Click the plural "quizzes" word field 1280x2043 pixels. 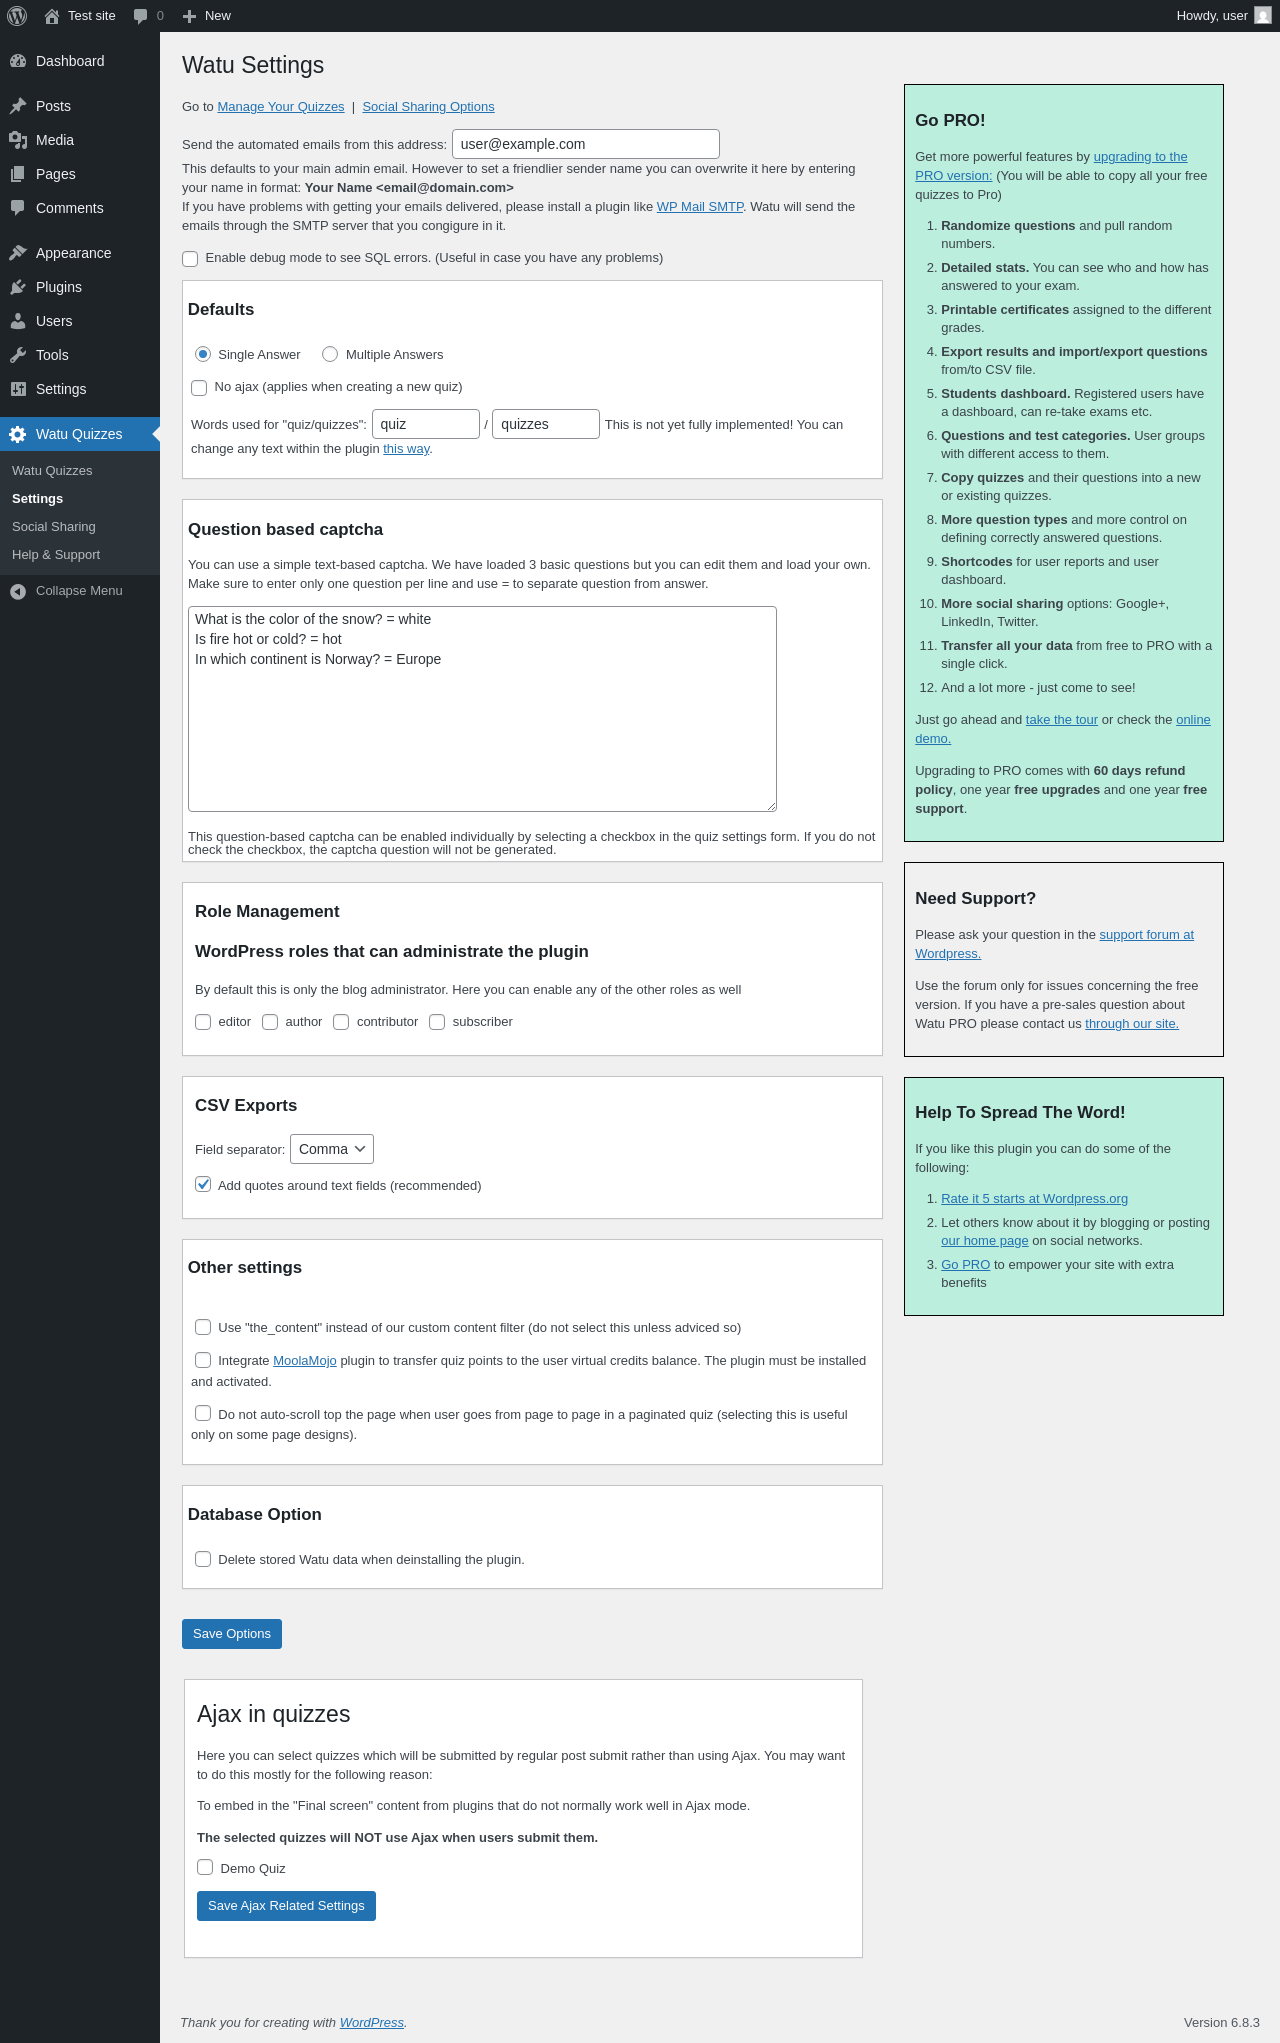point(546,424)
